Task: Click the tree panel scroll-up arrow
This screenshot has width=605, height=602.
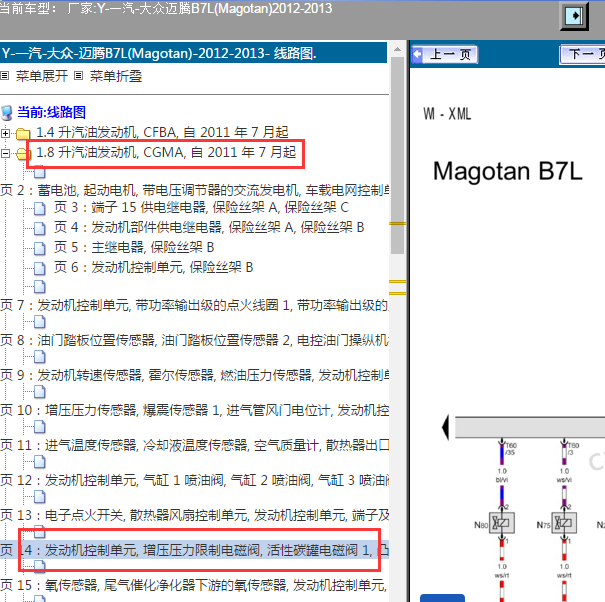Action: point(397,49)
